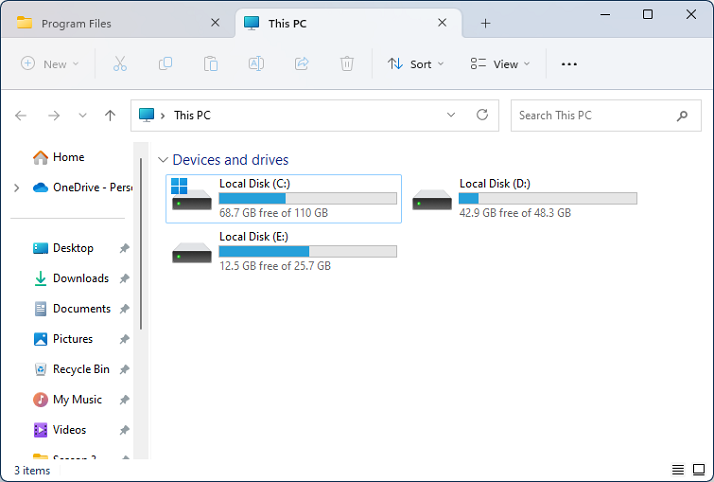Click the 42.9 GB free of 48.3 GB text
Image resolution: width=714 pixels, height=482 pixels.
click(x=515, y=213)
